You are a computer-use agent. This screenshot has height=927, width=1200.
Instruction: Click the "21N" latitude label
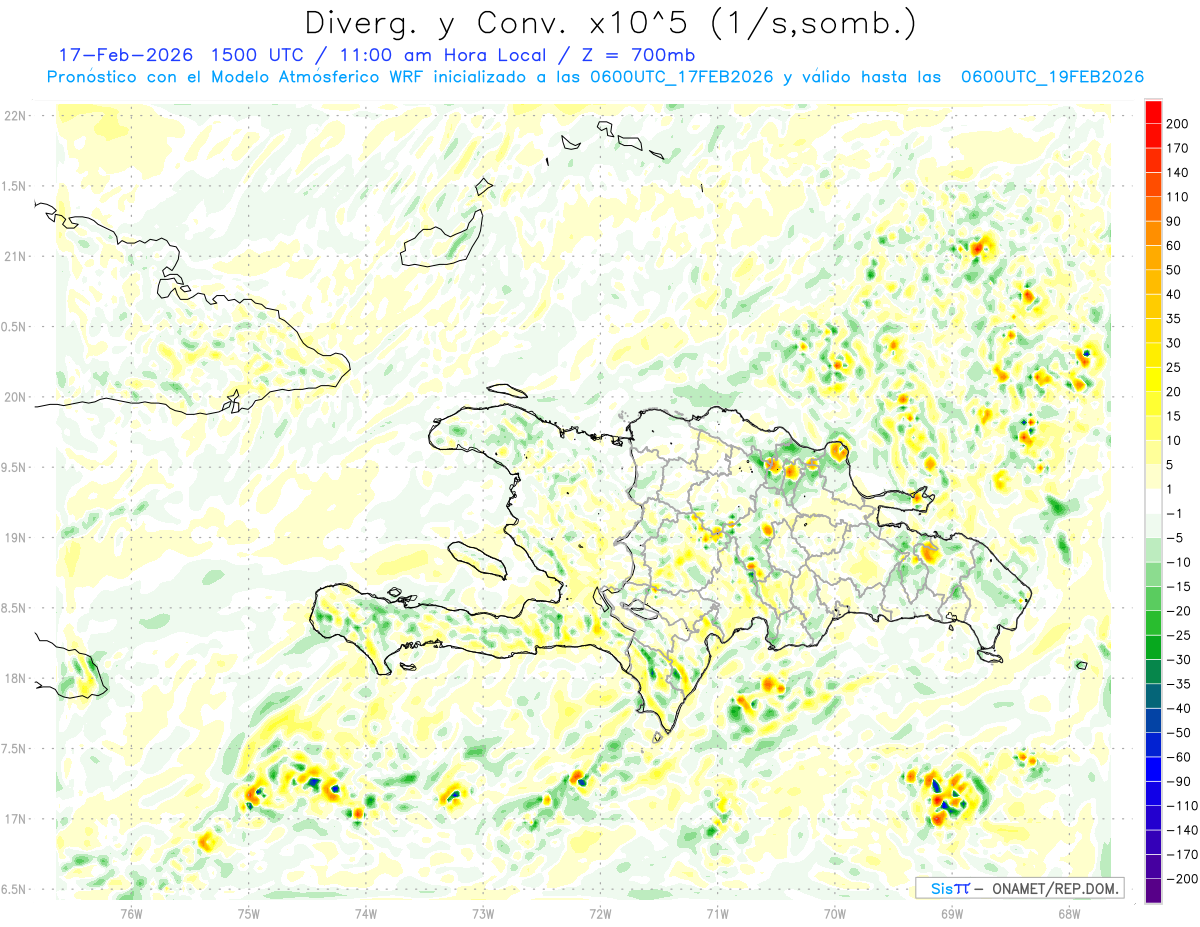point(16,257)
